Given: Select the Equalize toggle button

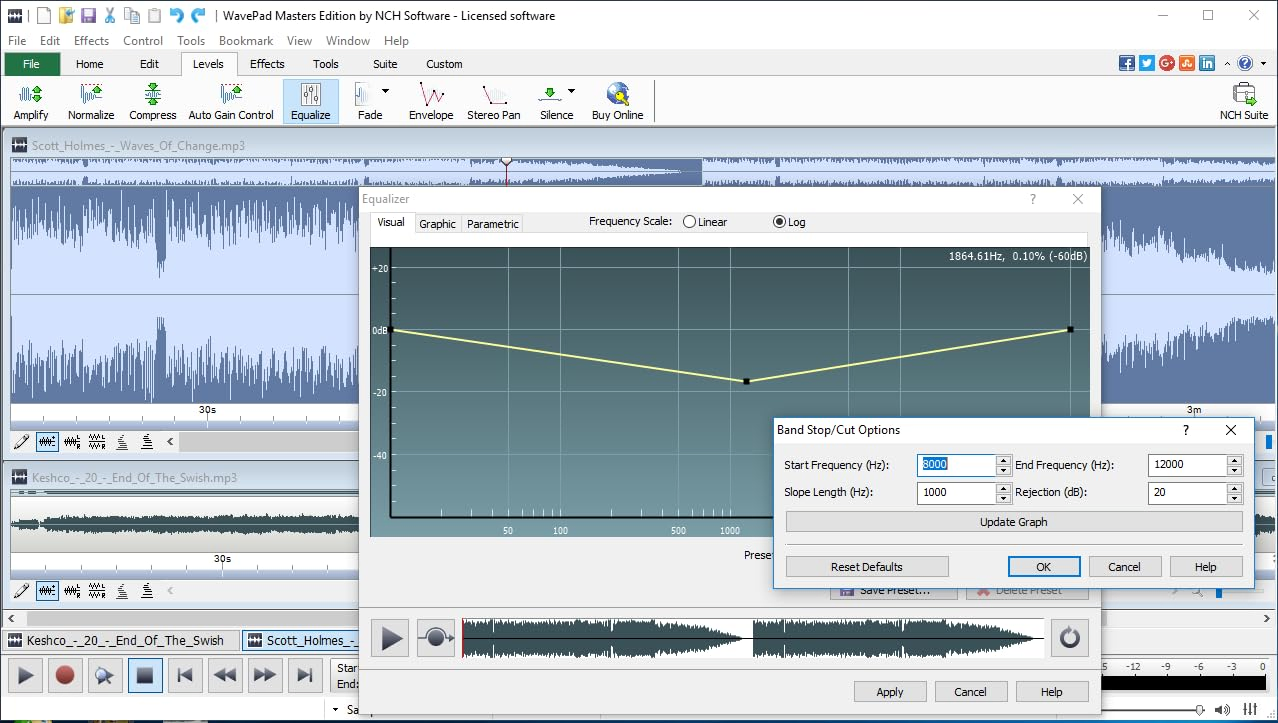Looking at the screenshot, I should 310,100.
